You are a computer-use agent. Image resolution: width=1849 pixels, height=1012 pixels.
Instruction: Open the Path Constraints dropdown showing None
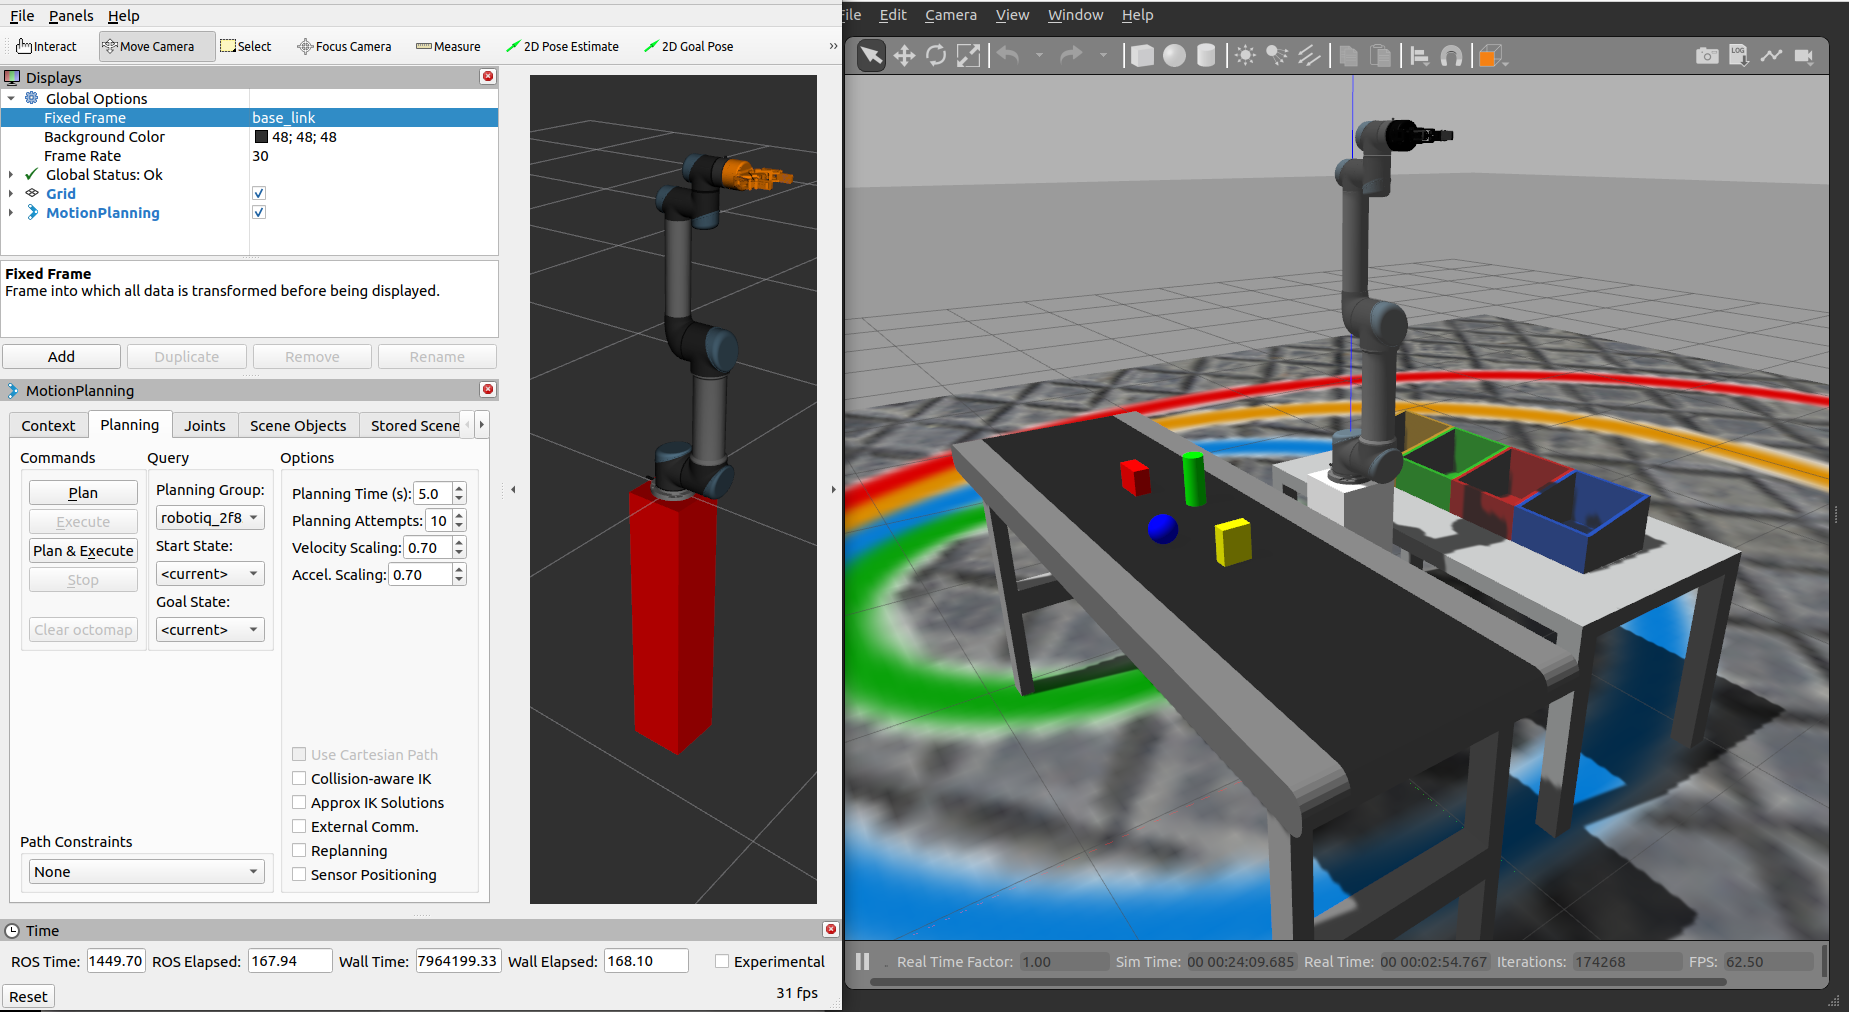[x=146, y=872]
